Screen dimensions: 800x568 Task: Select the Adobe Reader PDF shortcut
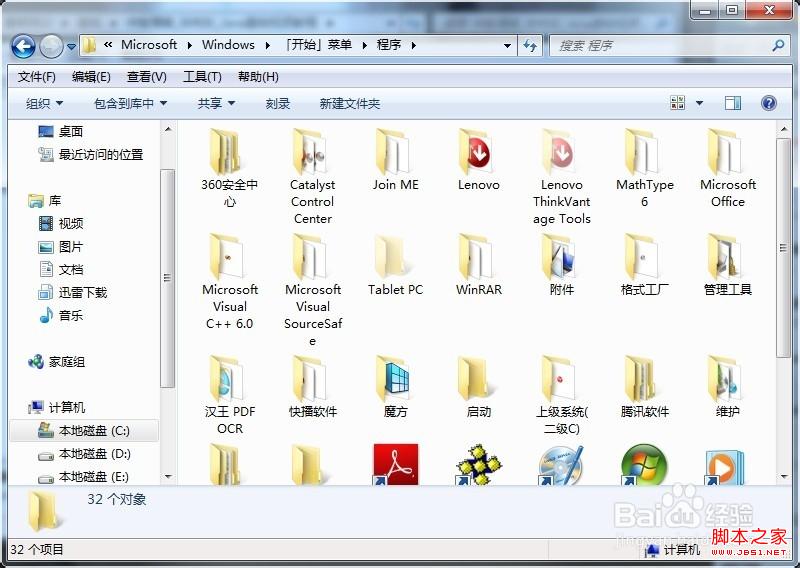[395, 464]
